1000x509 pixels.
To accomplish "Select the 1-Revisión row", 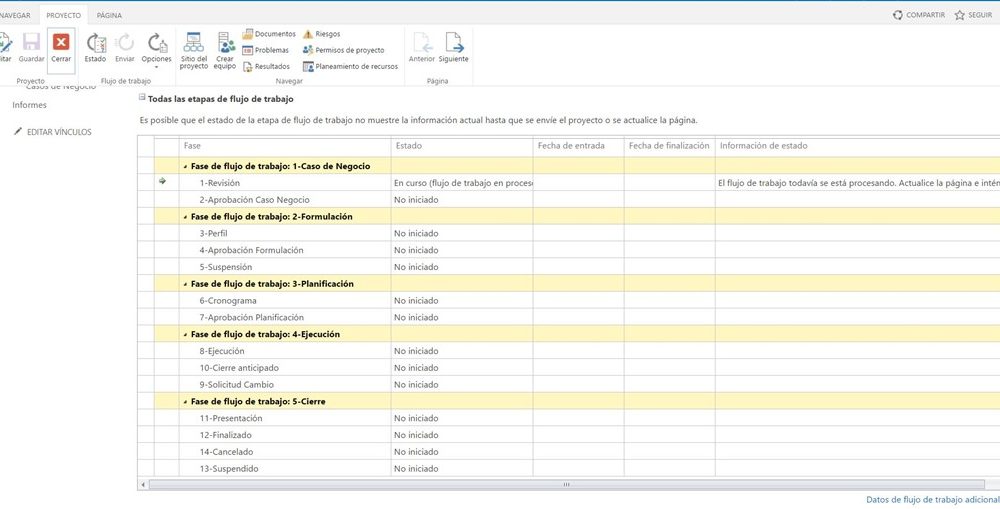I will click(x=568, y=183).
